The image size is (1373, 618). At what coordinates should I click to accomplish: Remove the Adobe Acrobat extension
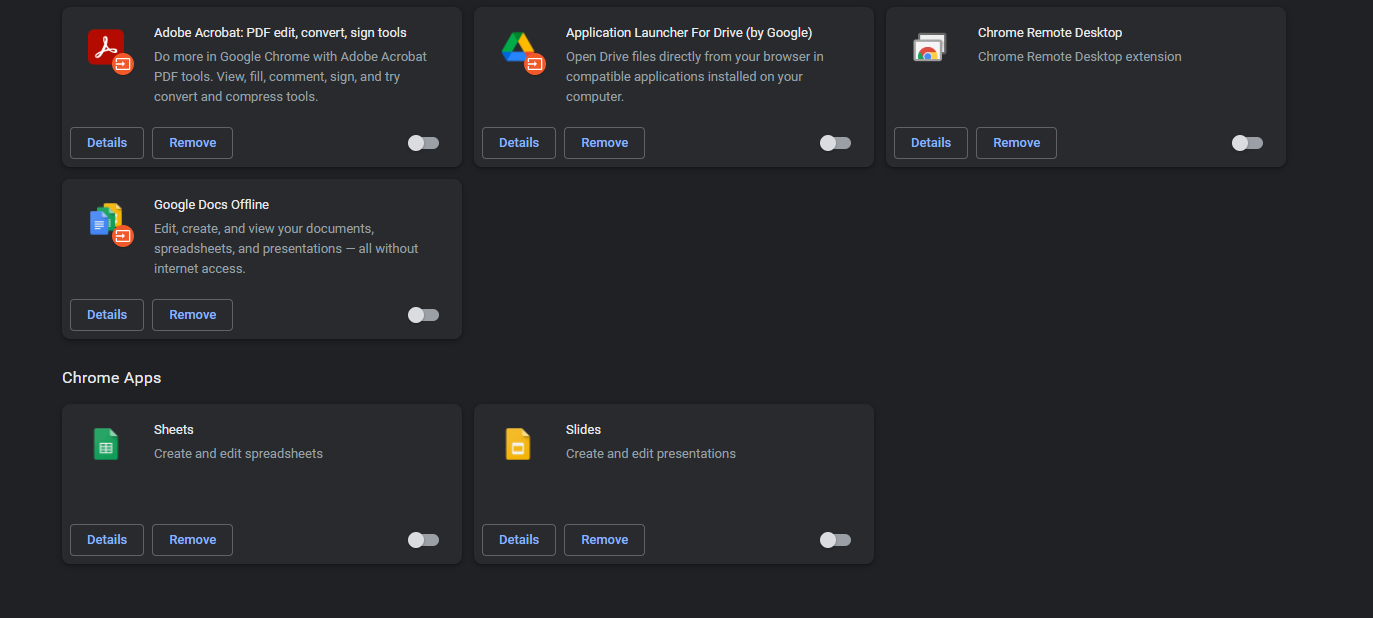[x=192, y=143]
